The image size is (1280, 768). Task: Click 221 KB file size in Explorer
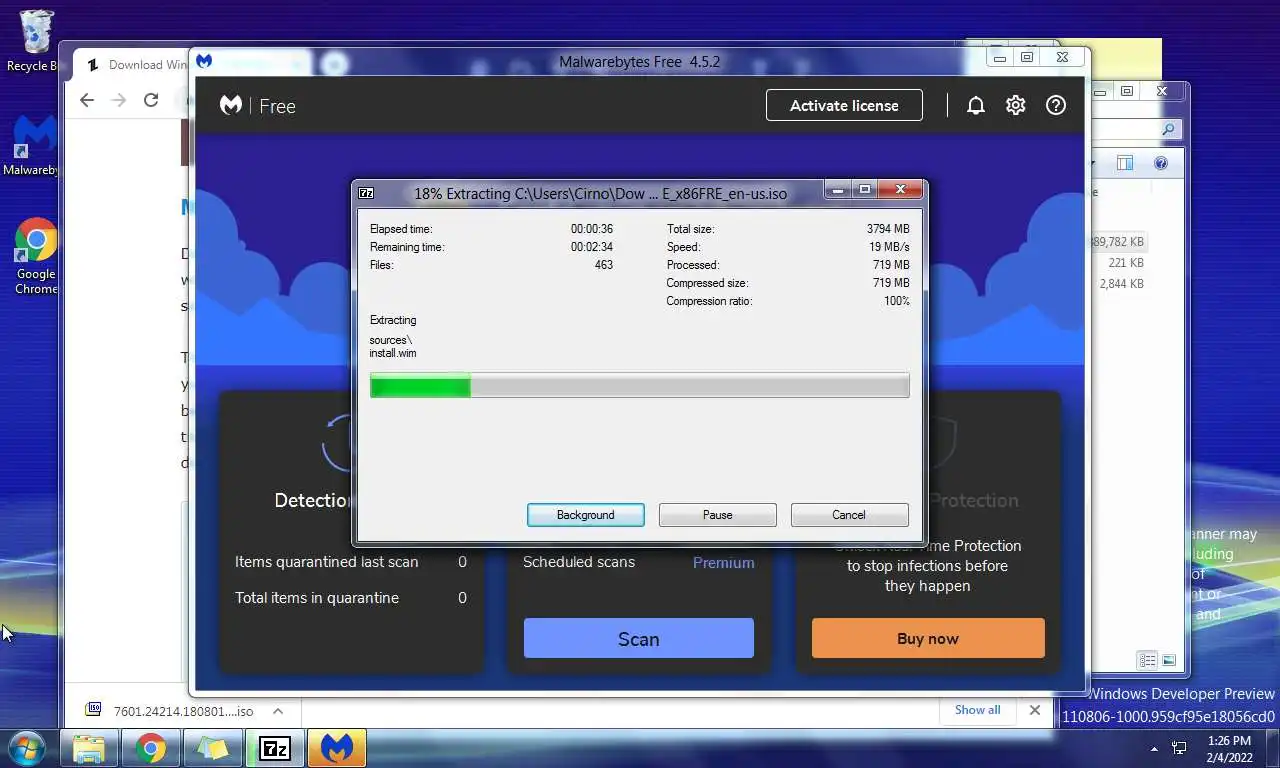click(x=1126, y=263)
